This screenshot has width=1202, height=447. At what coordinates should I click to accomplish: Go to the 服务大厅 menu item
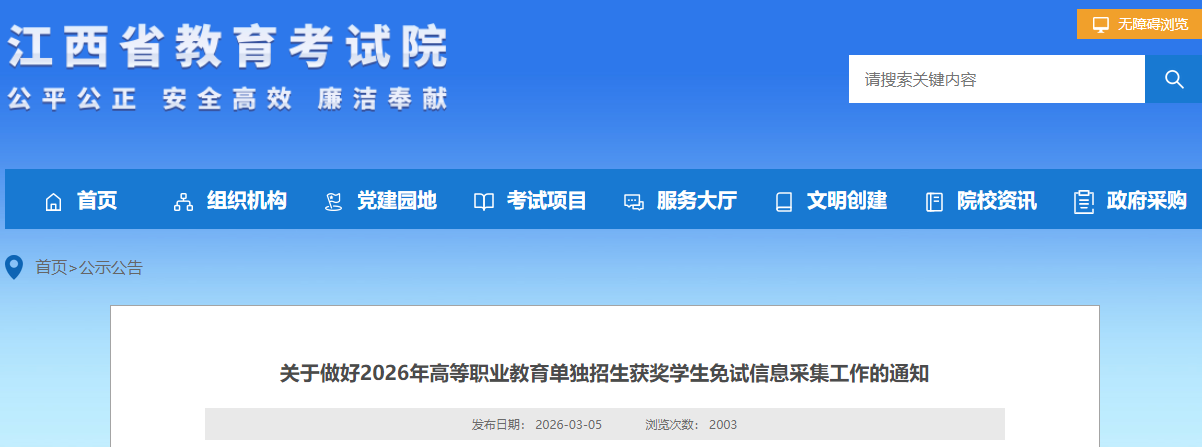tap(697, 201)
